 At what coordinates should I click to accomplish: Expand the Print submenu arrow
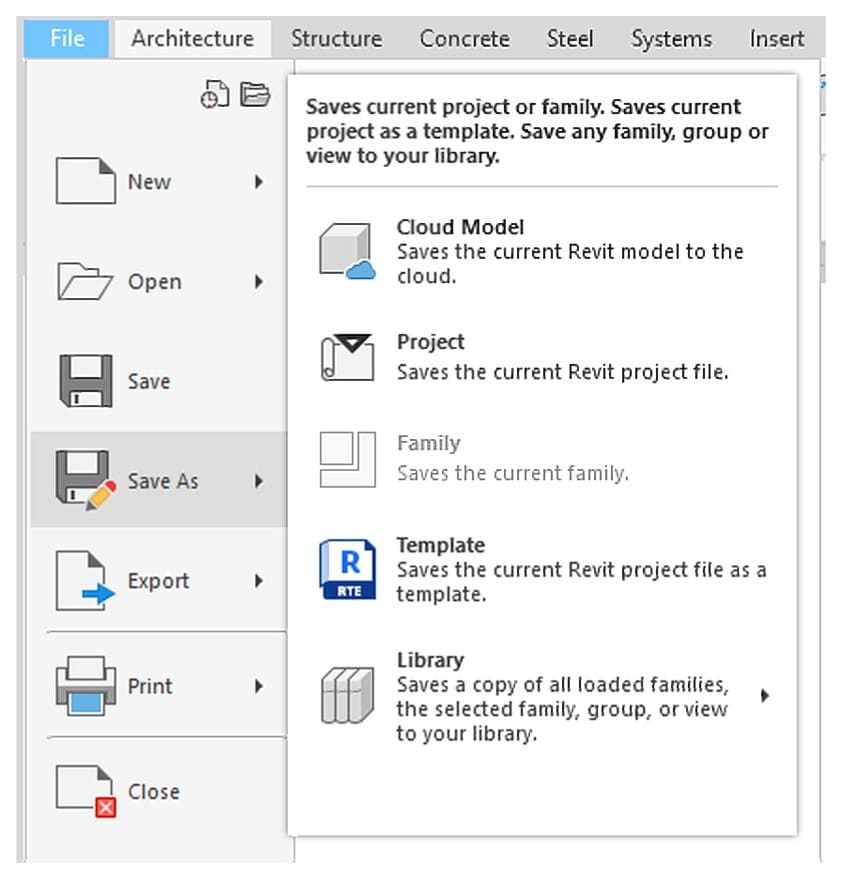(258, 686)
